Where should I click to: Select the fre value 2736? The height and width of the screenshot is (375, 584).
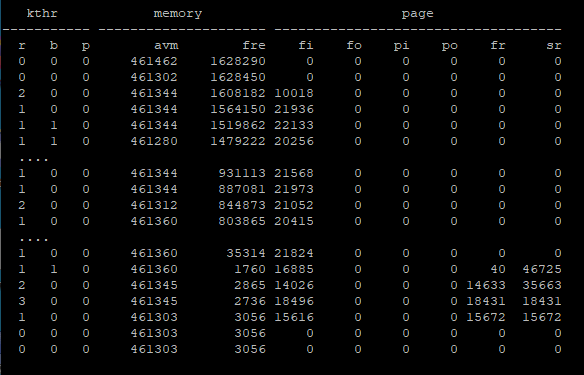tap(250, 302)
